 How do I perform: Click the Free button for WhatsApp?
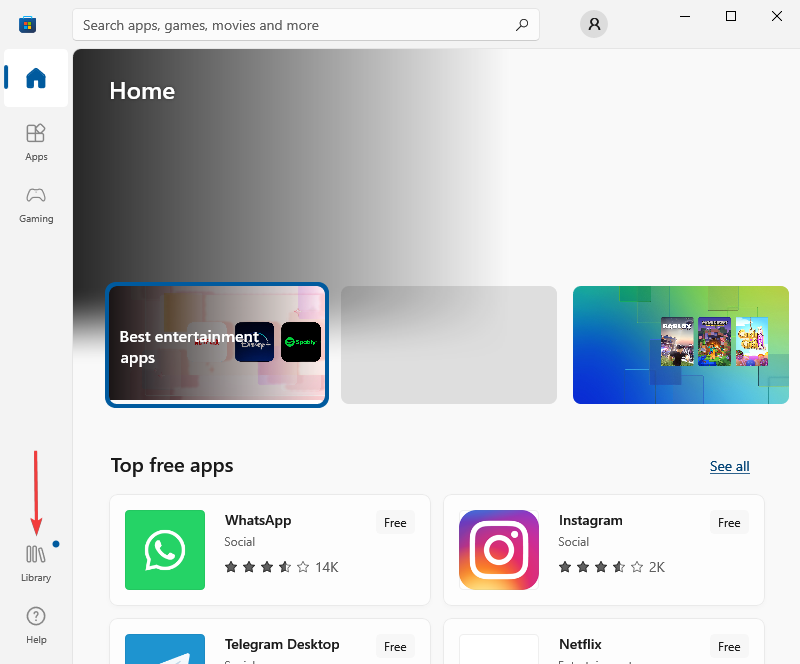(x=395, y=523)
